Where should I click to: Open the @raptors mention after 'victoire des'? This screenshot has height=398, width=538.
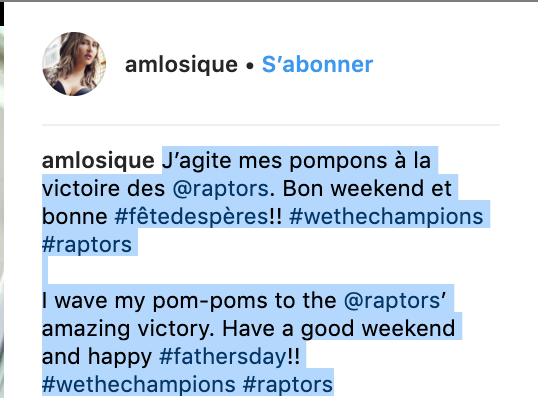[220, 189]
